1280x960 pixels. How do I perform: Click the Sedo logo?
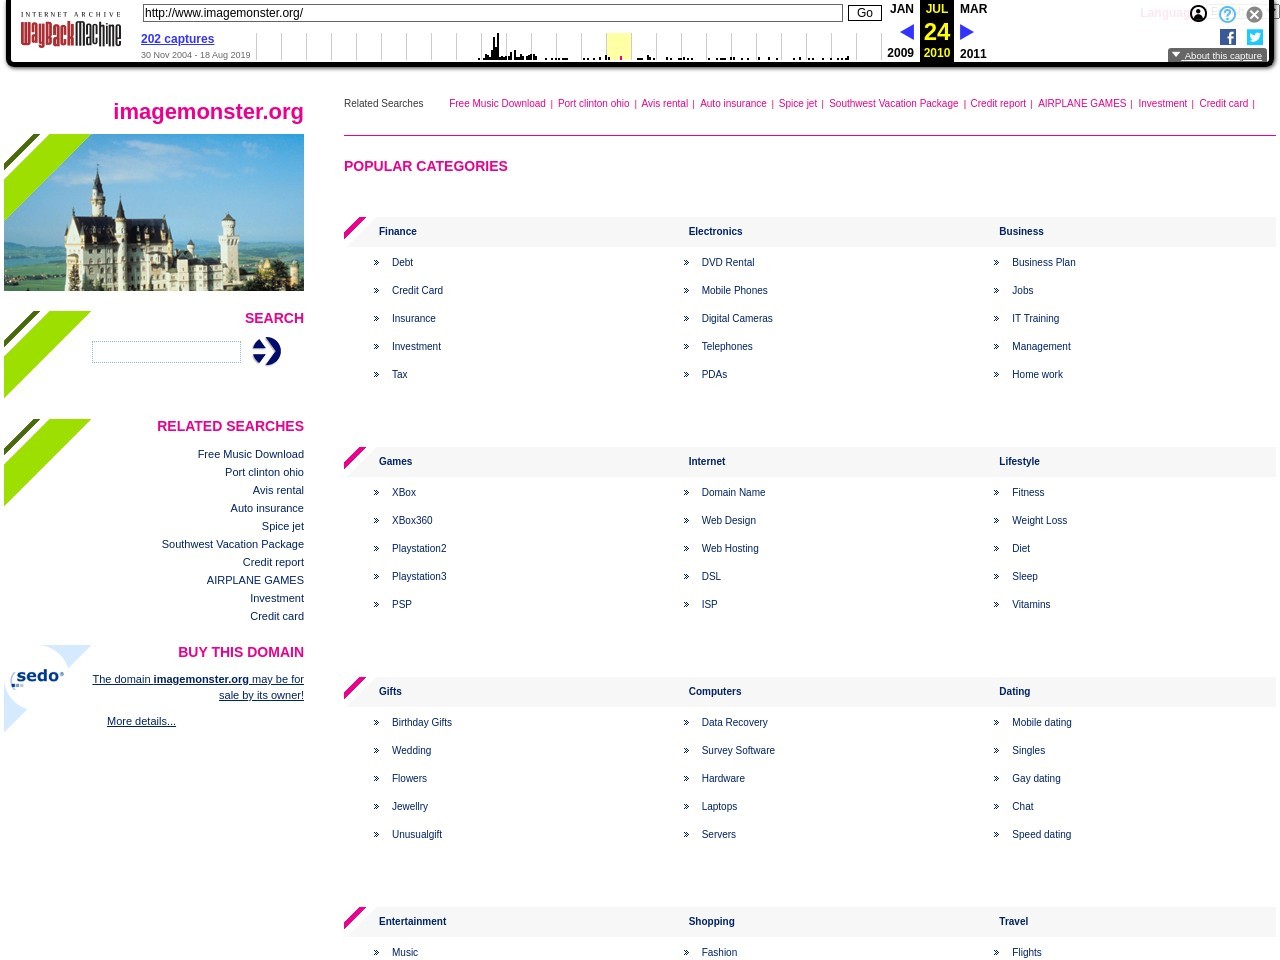(x=40, y=677)
